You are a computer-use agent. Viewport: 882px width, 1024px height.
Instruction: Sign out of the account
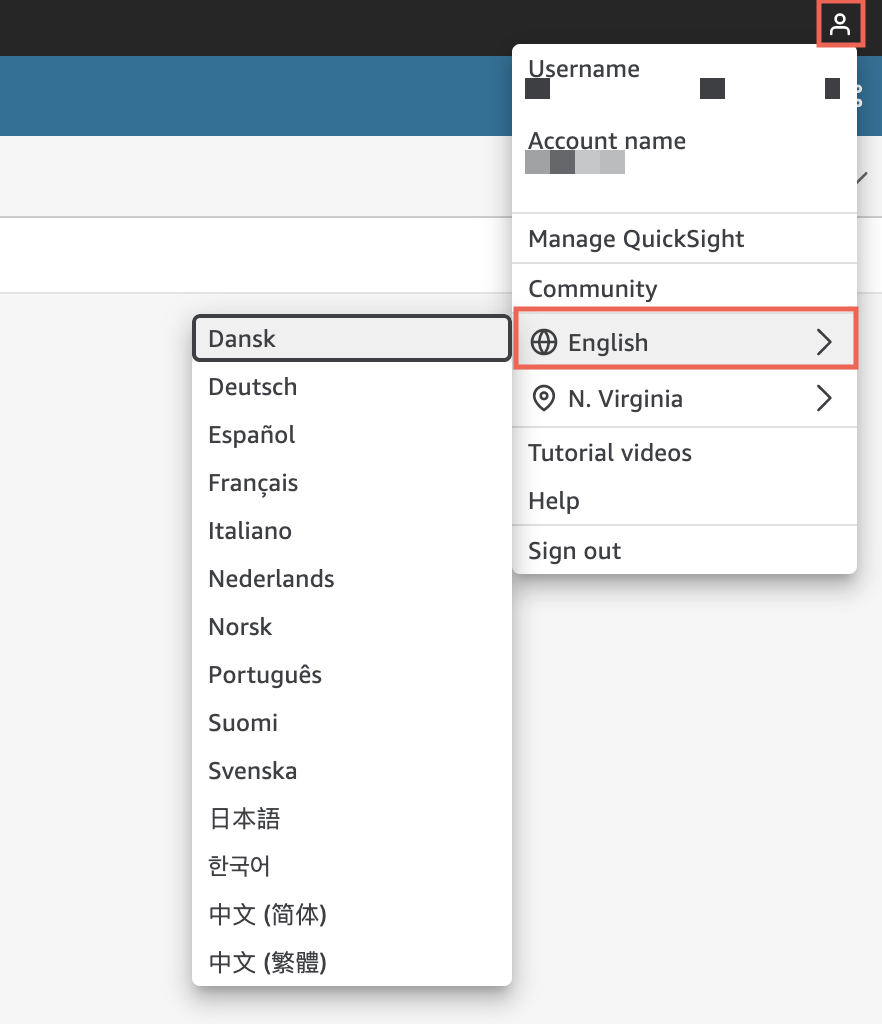click(574, 551)
